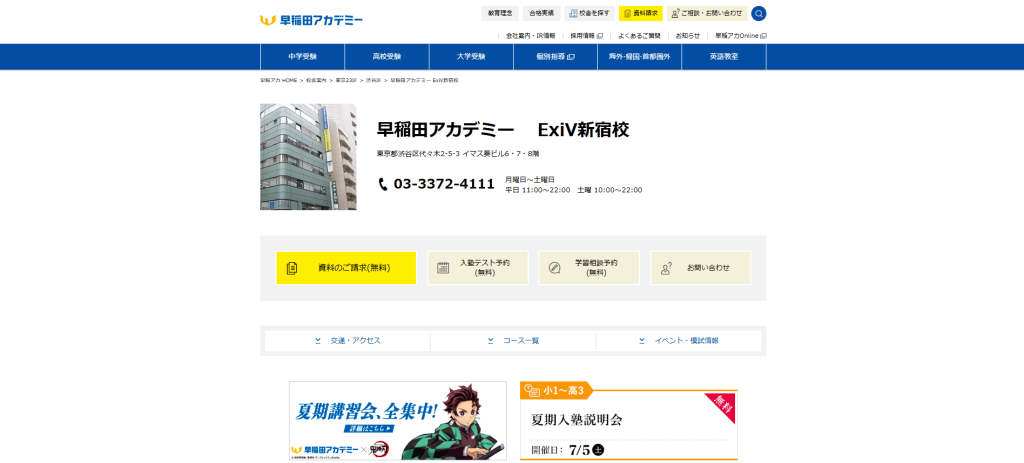
Task: Click the ExiV新宿校 building photo
Action: tap(308, 157)
